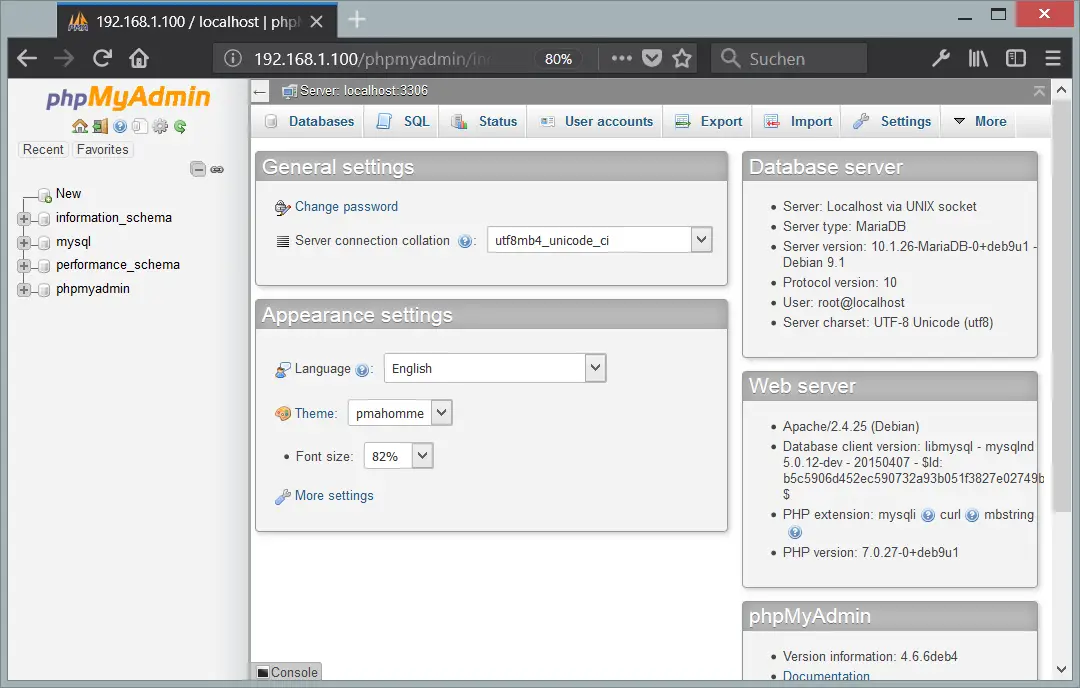
Task: Unlink navigation from main panel chain icon
Action: tap(217, 169)
